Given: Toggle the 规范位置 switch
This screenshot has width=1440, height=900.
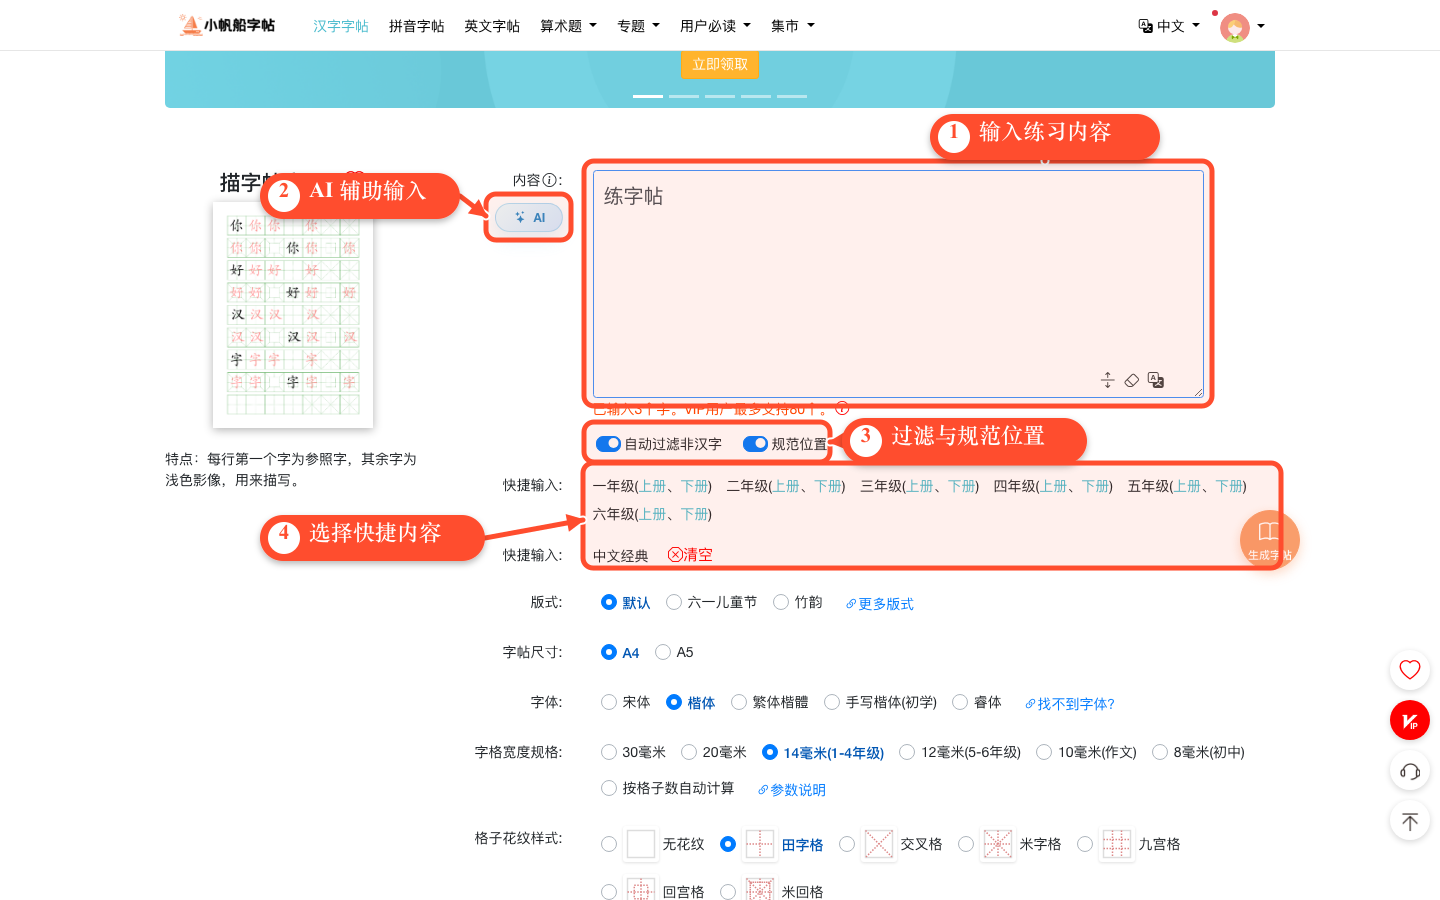Looking at the screenshot, I should pyautogui.click(x=755, y=444).
